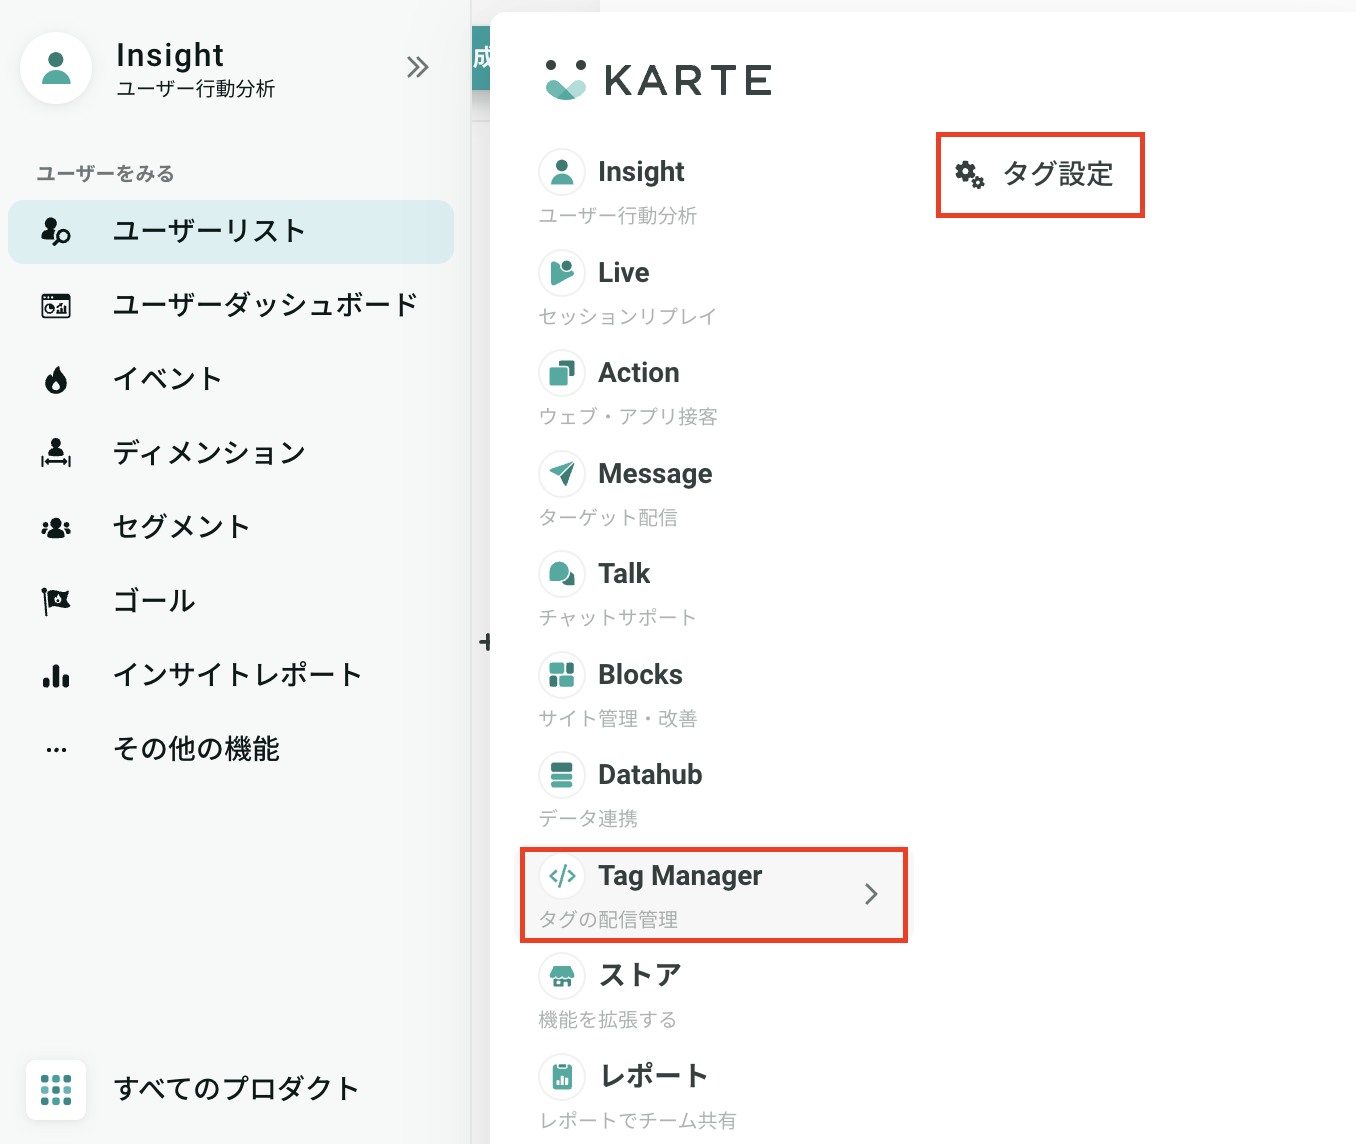Open ユーザーリスト menu item

click(x=231, y=232)
